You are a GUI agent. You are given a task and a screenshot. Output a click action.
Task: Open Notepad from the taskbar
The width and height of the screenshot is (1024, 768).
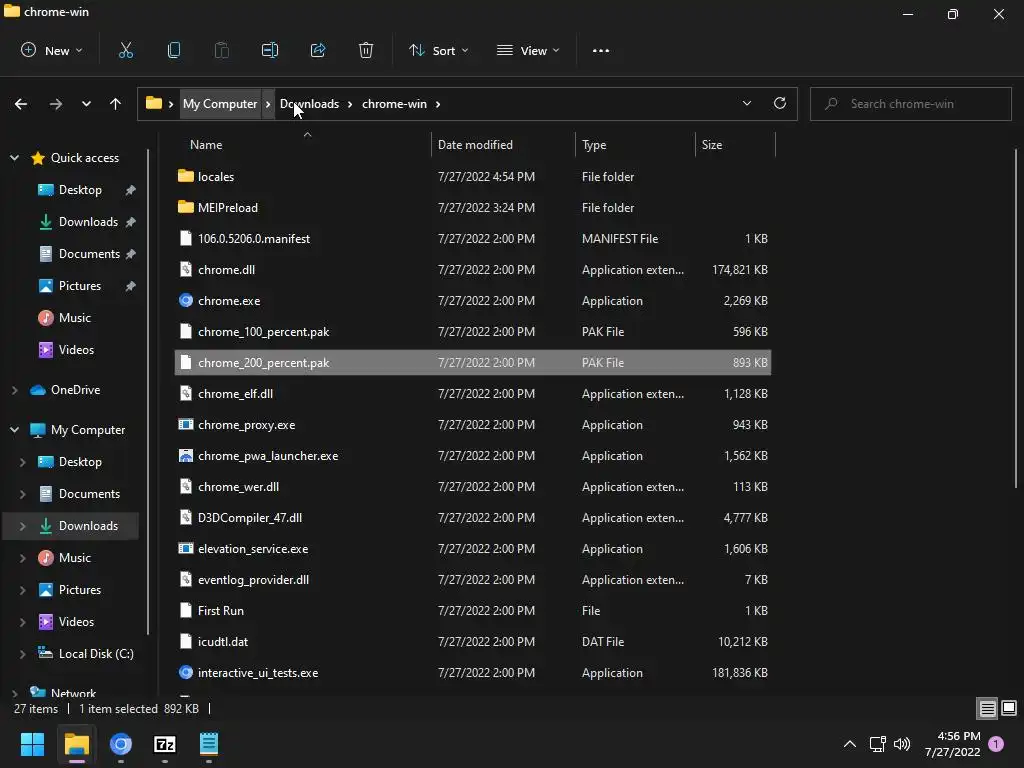tap(209, 744)
